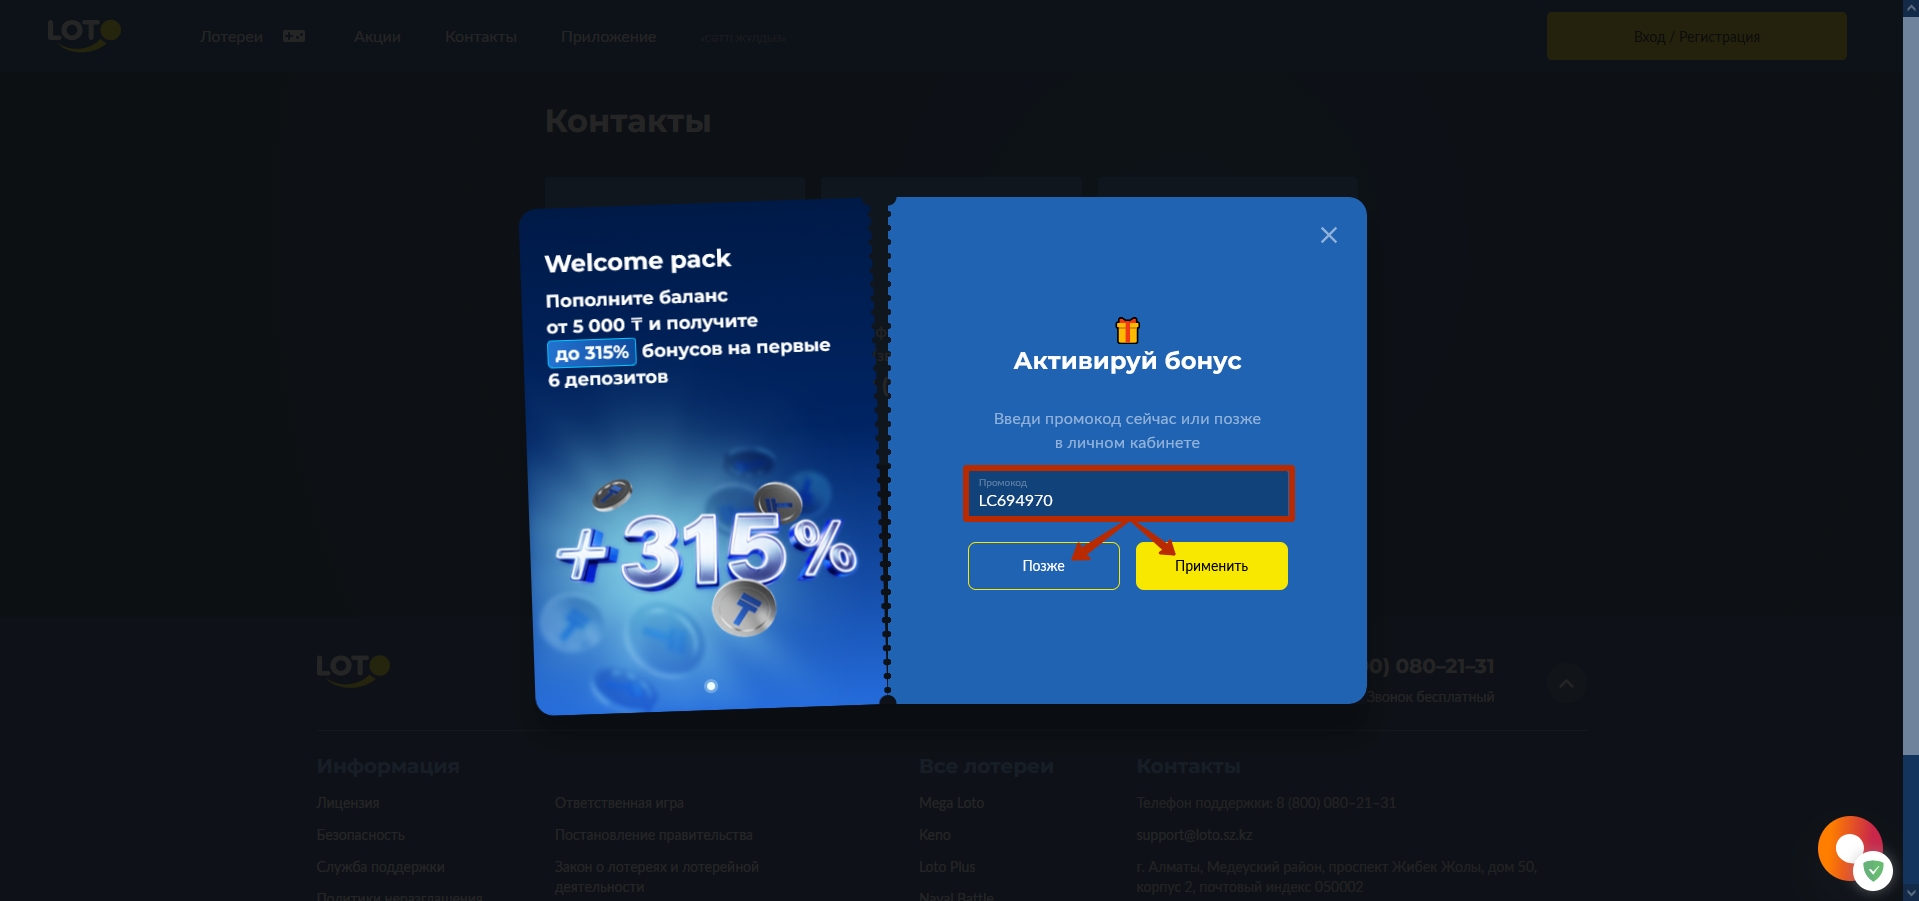This screenshot has height=901, width=1919.
Task: Open the chat support bubble
Action: [1848, 848]
